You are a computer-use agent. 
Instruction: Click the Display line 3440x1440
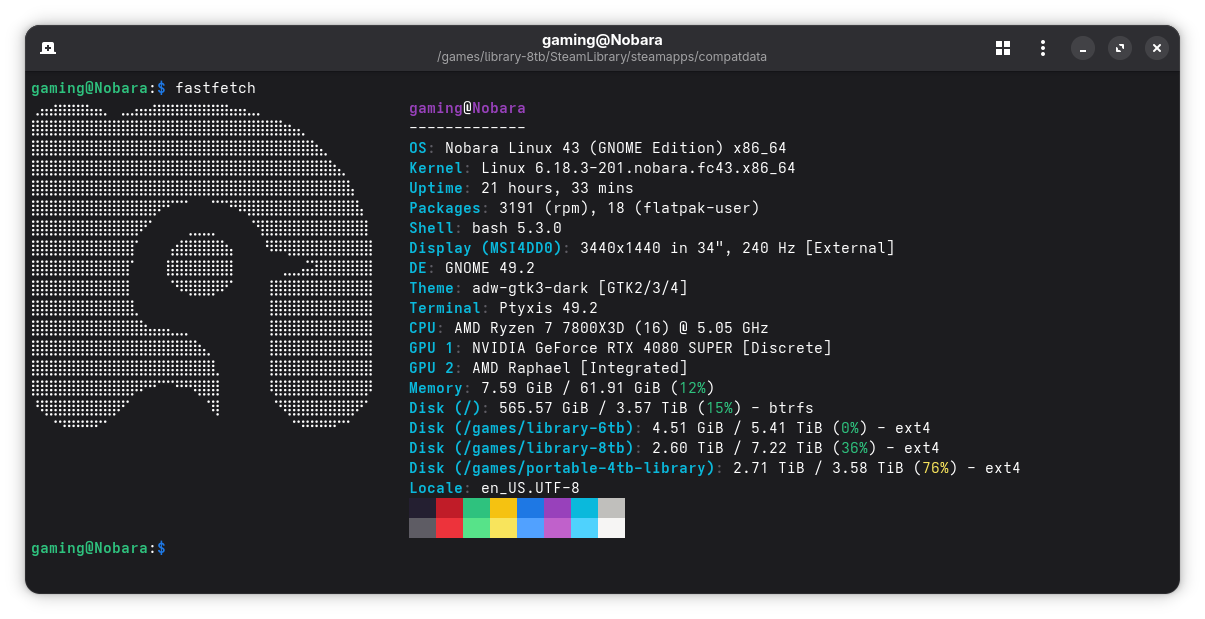(x=652, y=248)
